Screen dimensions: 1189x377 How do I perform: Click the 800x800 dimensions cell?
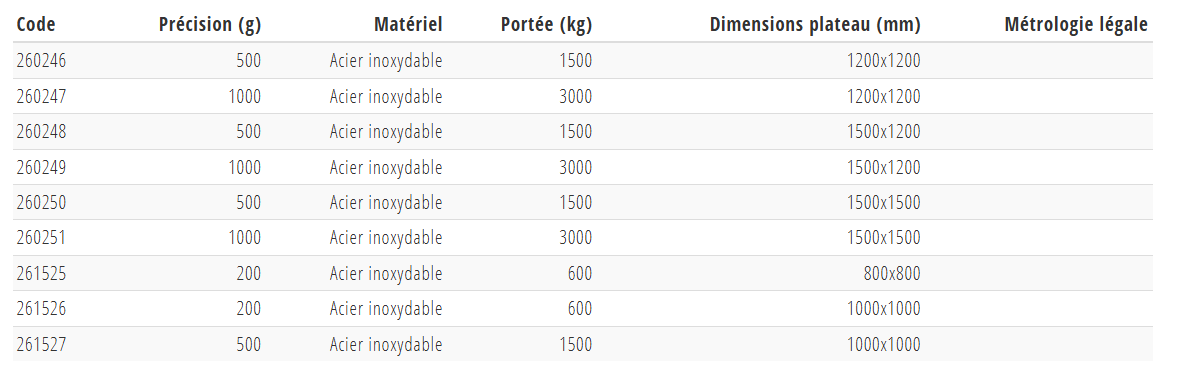click(892, 273)
